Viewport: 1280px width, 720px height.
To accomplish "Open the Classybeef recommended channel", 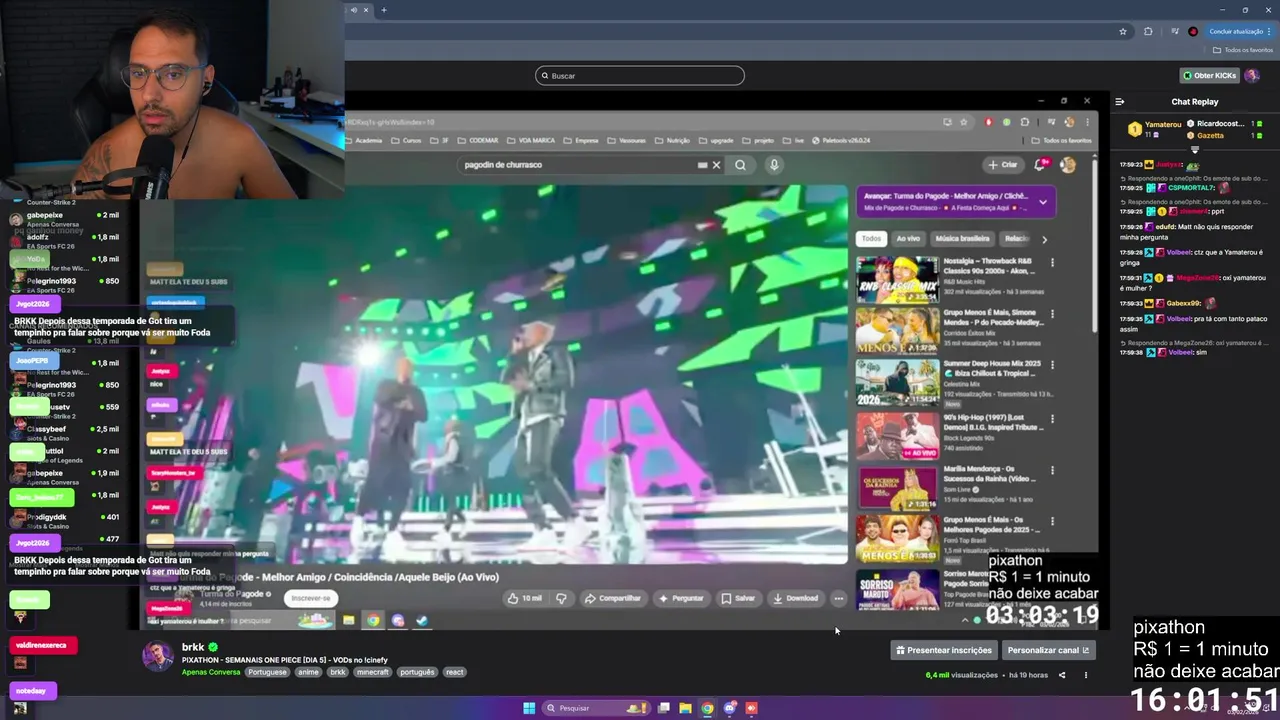I will click(x=65, y=433).
